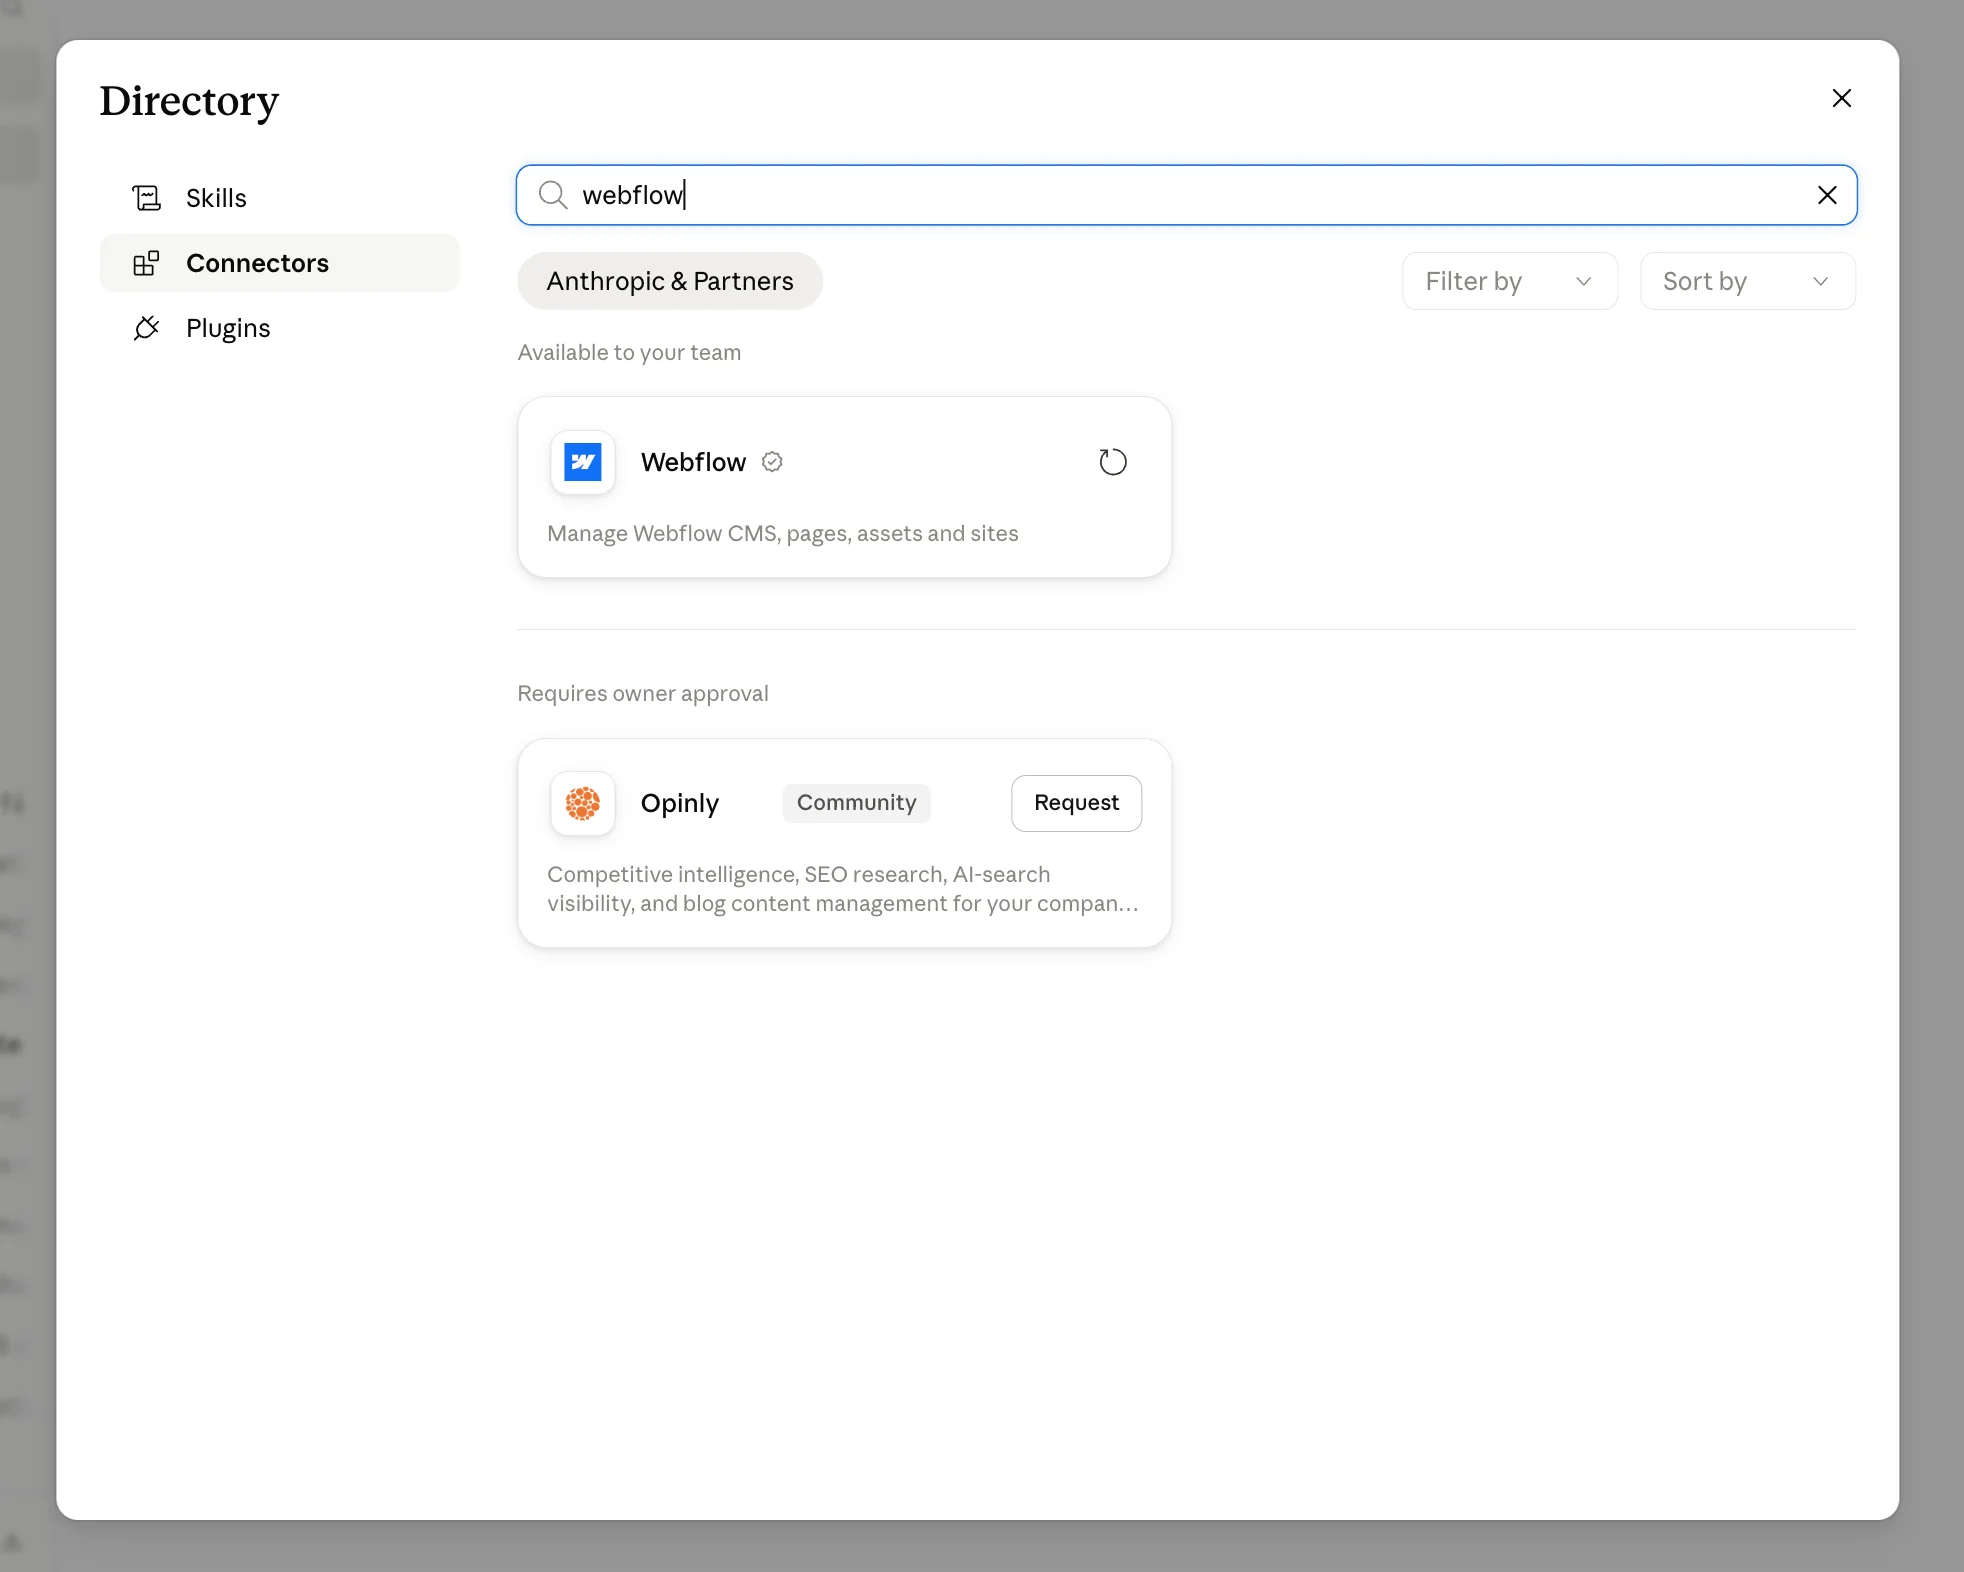Image resolution: width=1964 pixels, height=1572 pixels.
Task: Click the Directory title
Action: click(x=189, y=101)
